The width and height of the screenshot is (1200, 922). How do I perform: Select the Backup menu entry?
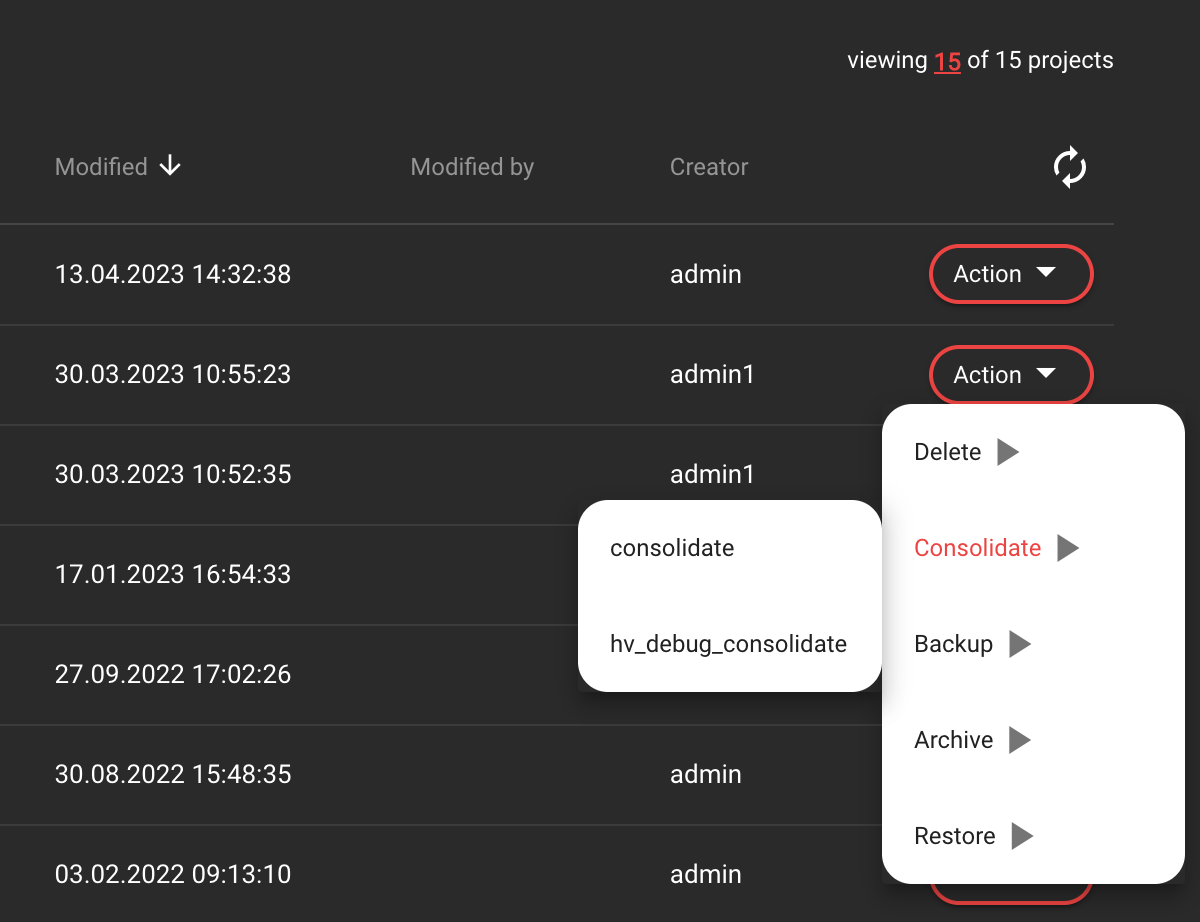(953, 644)
